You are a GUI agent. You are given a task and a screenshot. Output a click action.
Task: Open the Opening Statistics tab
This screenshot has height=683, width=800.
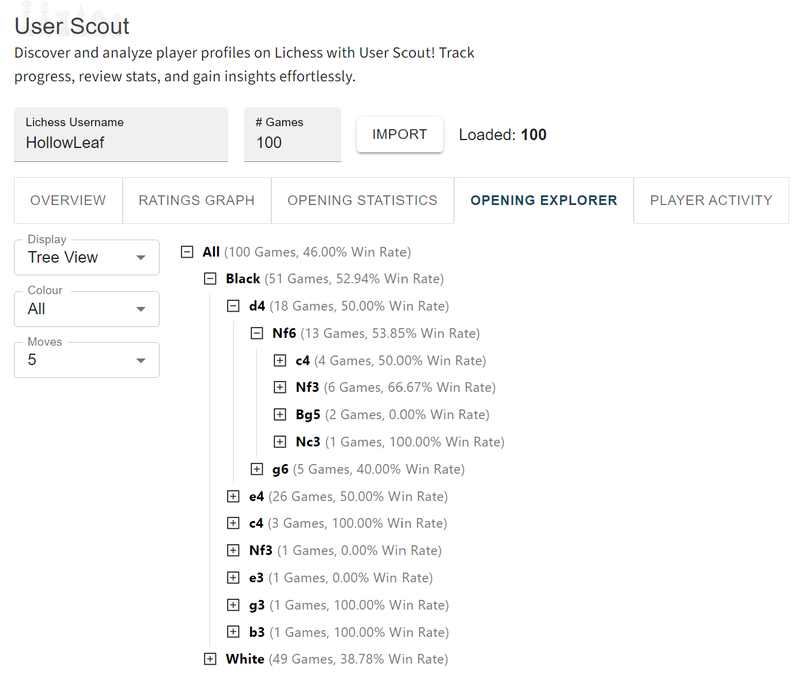pos(362,200)
